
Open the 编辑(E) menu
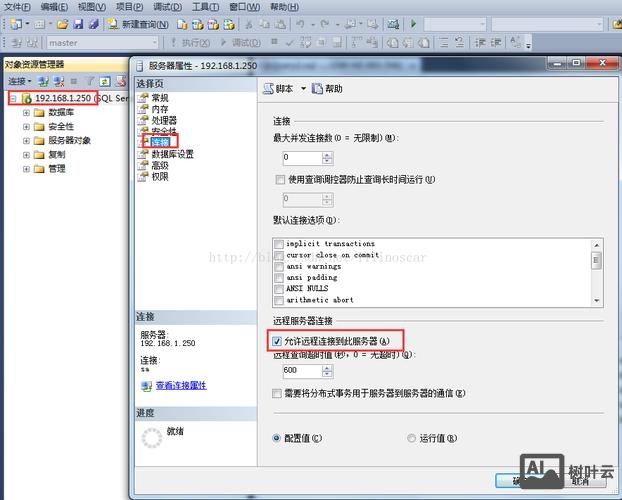click(54, 7)
